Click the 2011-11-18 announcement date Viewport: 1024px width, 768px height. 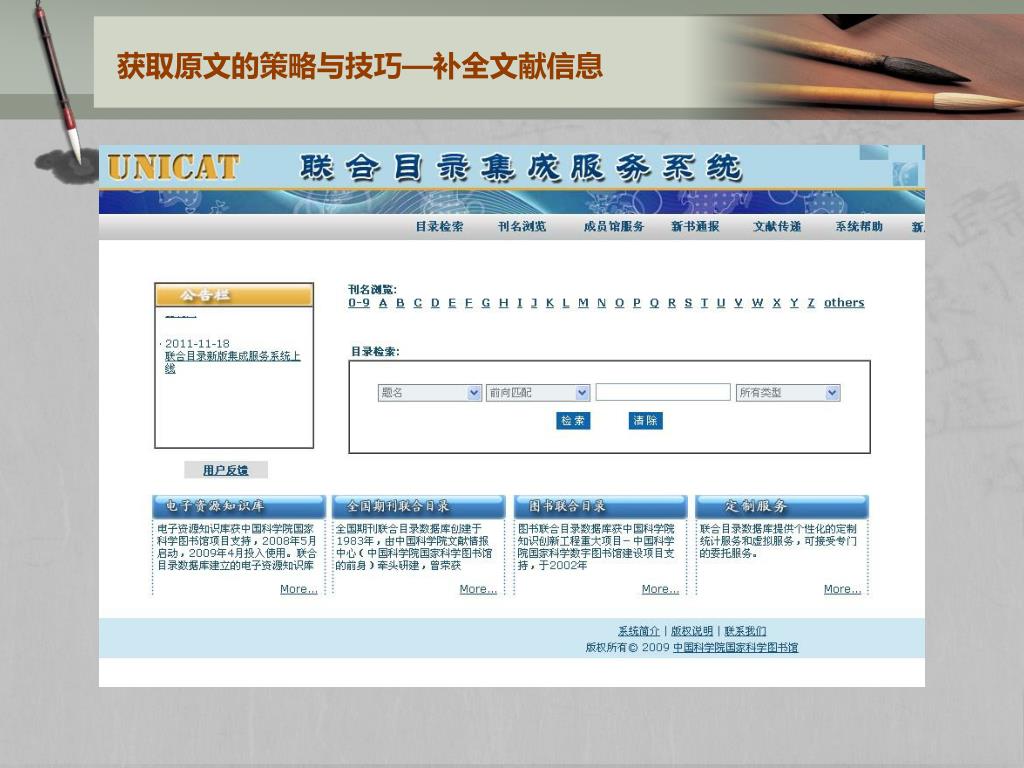197,344
